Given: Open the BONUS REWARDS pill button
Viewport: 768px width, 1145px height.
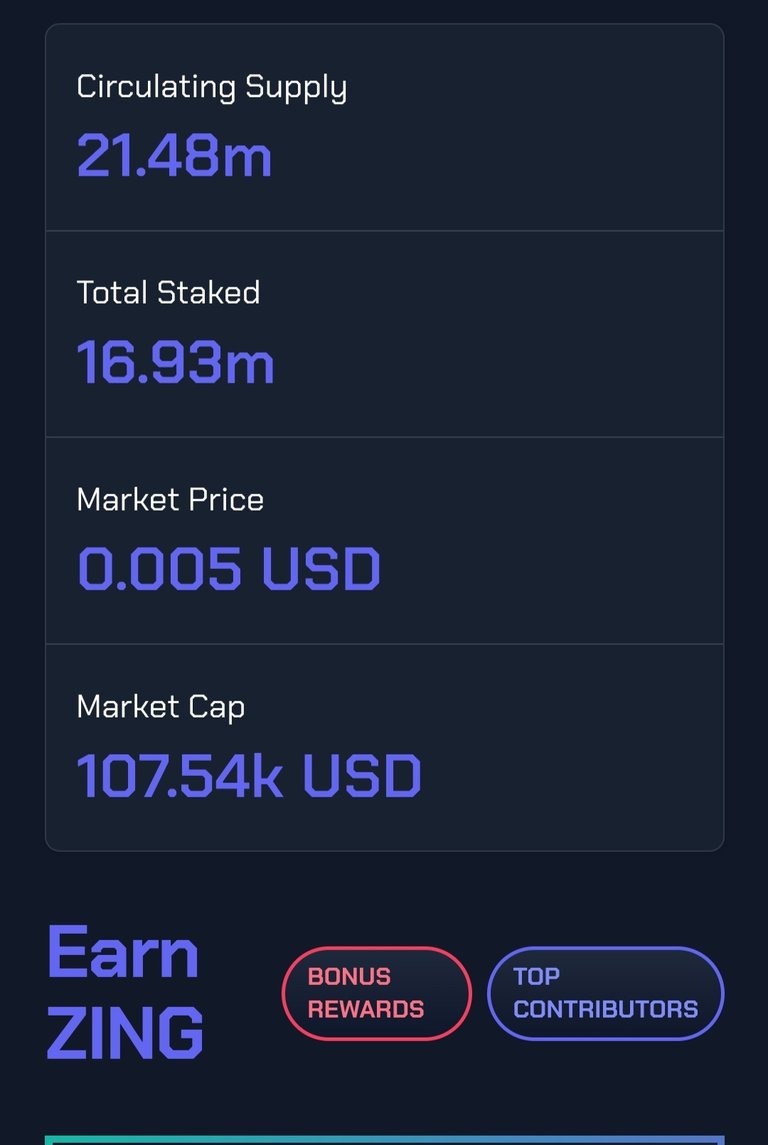Looking at the screenshot, I should coord(377,993).
